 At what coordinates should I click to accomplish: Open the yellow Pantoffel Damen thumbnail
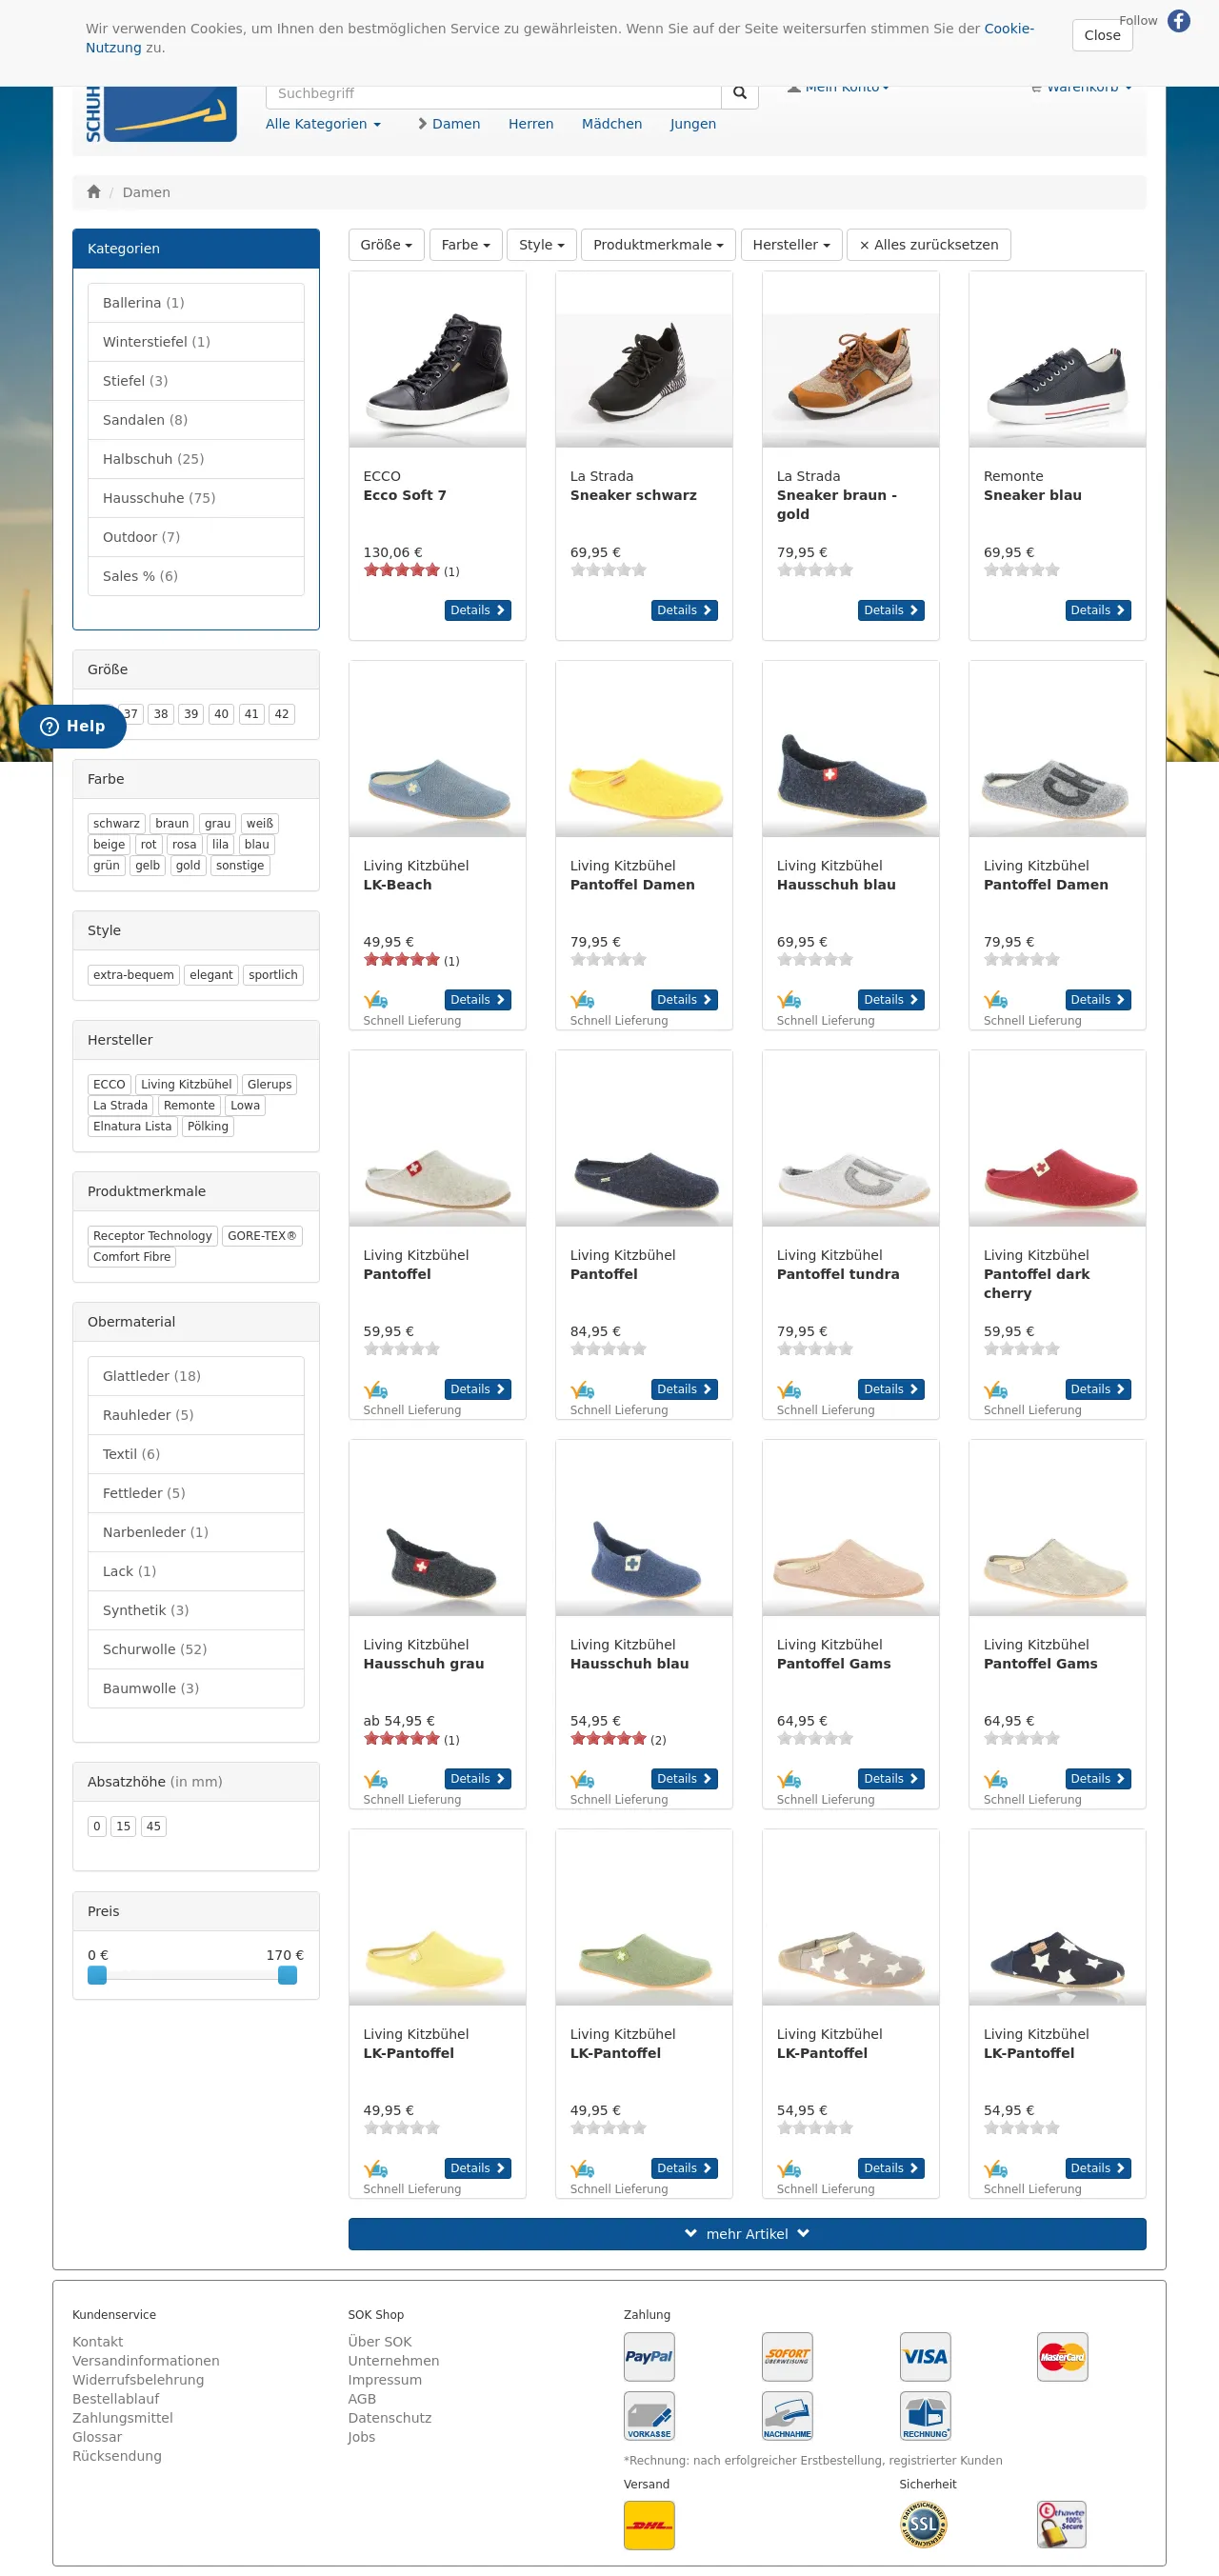644,749
